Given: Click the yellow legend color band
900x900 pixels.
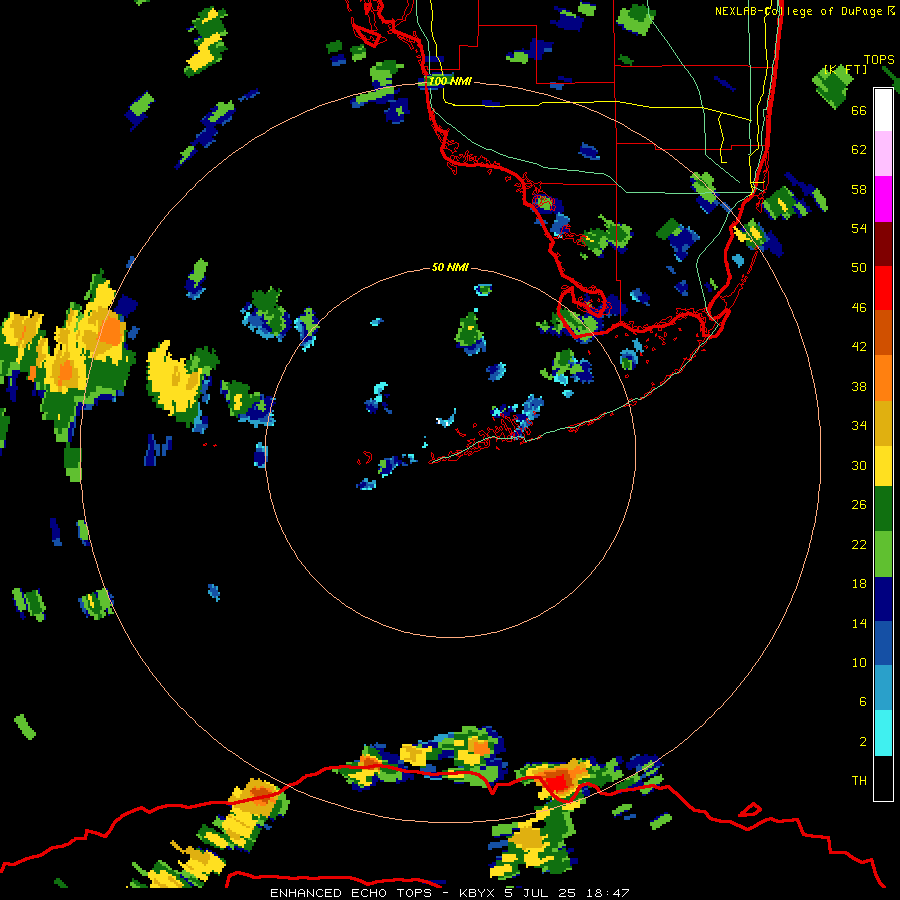Looking at the screenshot, I should (x=883, y=466).
